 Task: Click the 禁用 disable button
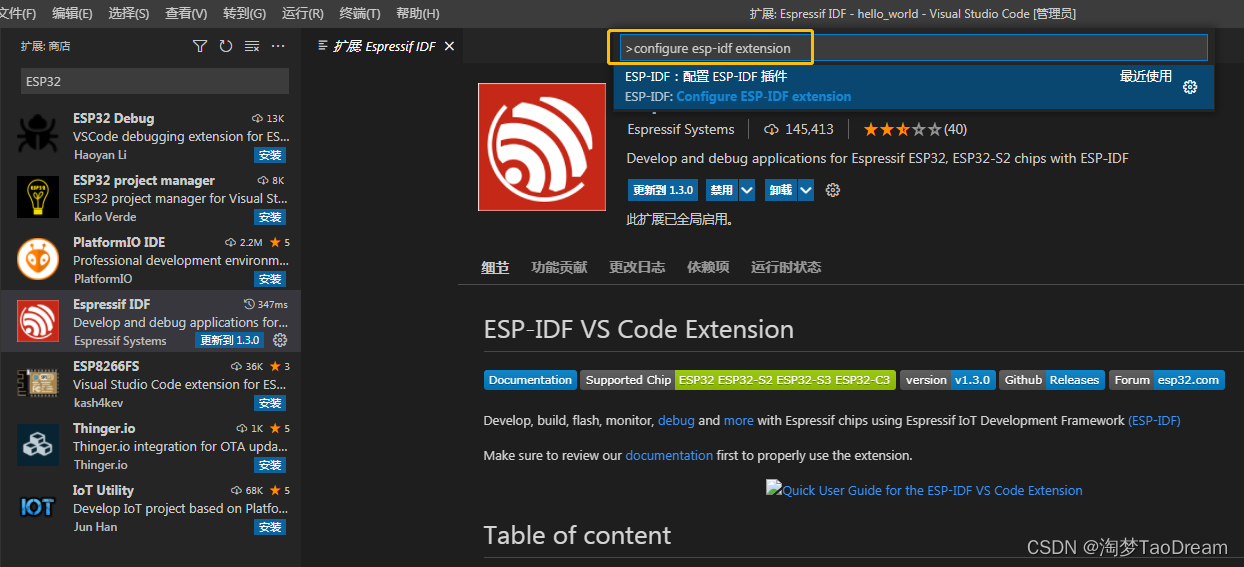tap(721, 190)
